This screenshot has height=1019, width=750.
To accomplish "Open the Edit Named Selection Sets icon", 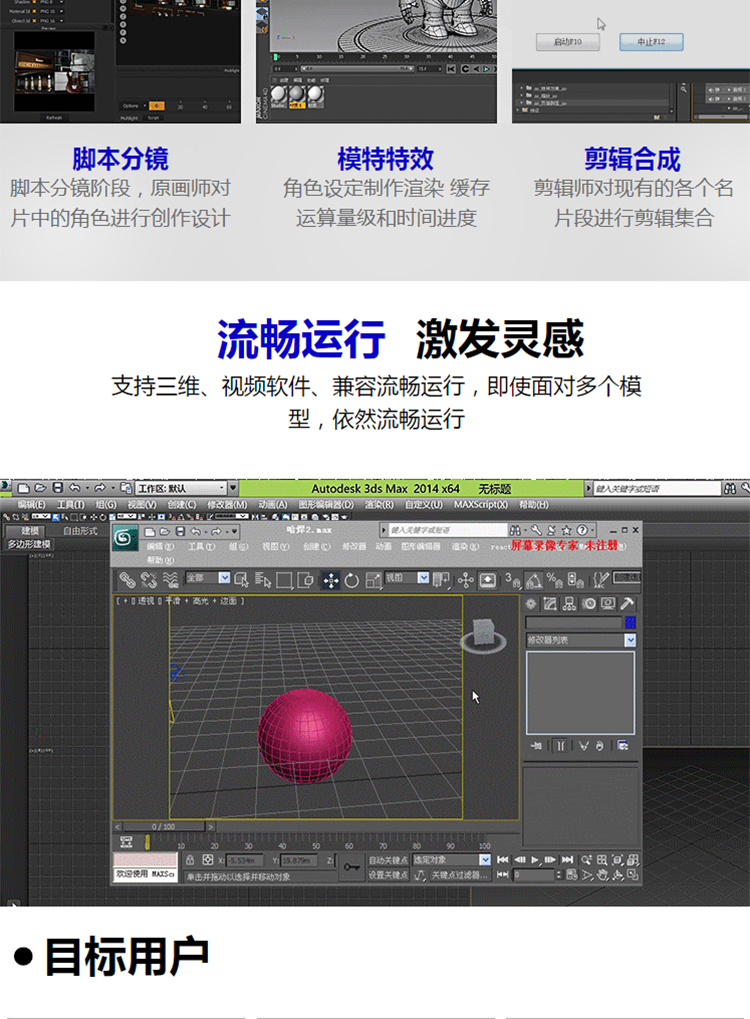I will click(x=601, y=580).
